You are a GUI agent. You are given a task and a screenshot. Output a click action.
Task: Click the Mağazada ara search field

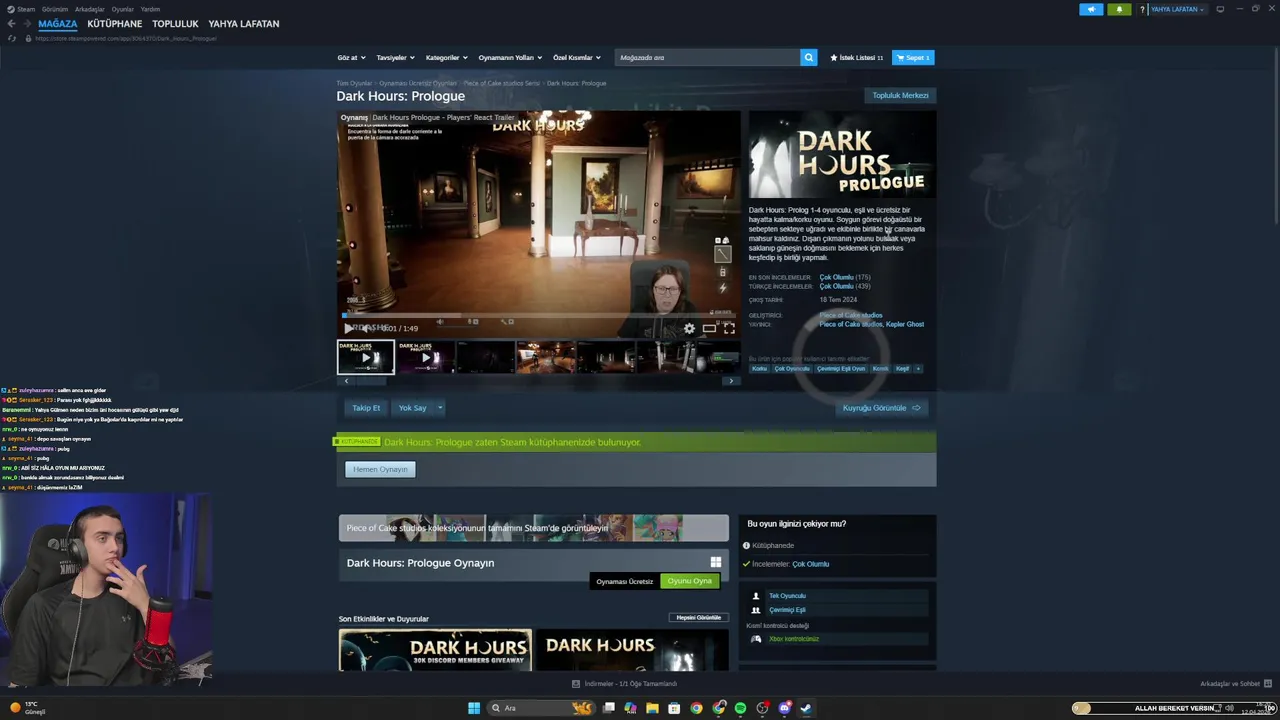coord(707,58)
